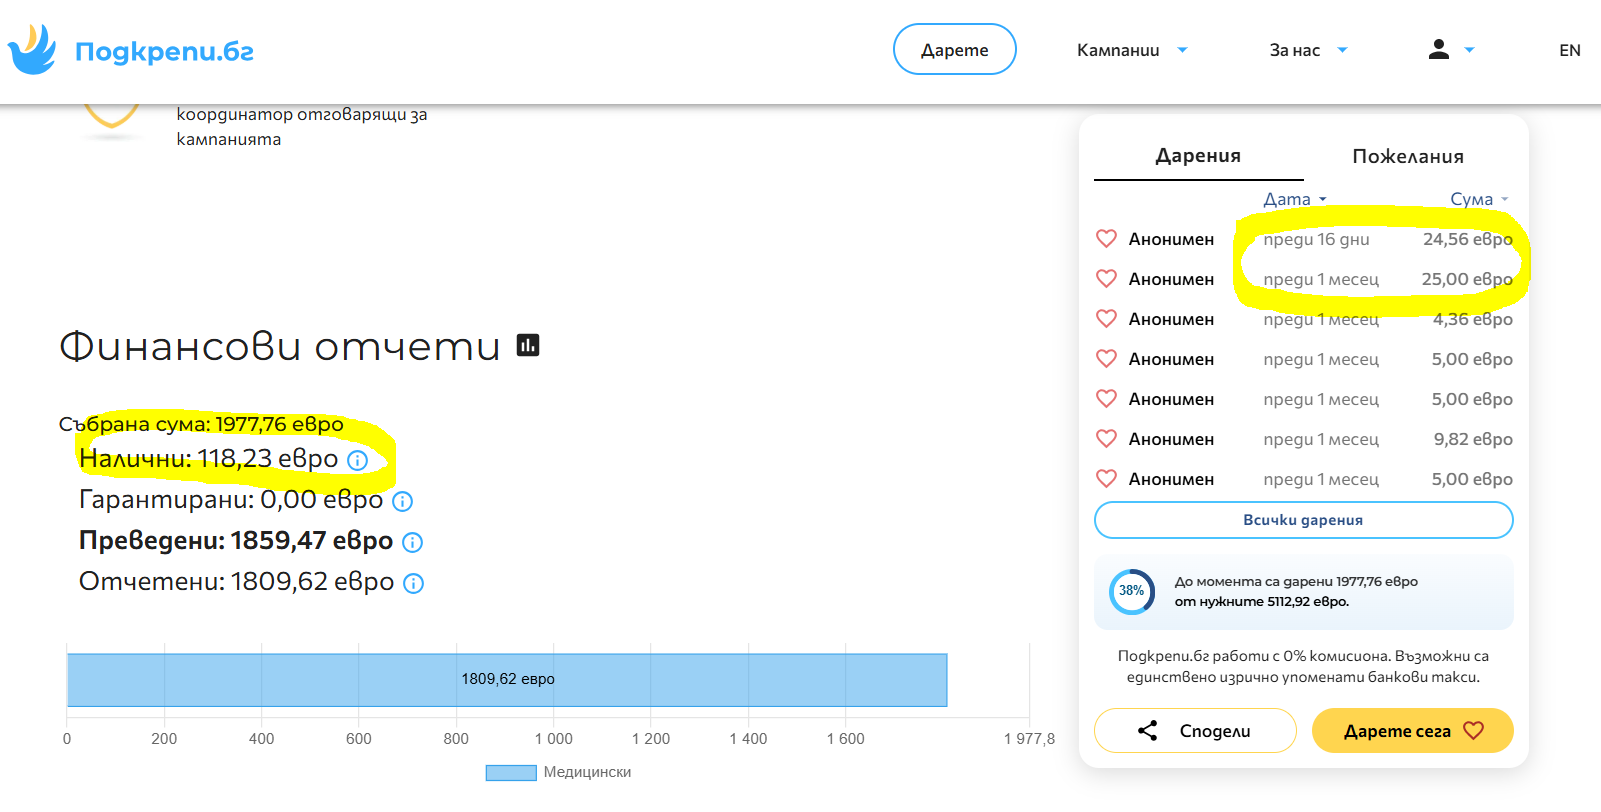Click the 38% progress circle
1601x812 pixels.
1132,591
